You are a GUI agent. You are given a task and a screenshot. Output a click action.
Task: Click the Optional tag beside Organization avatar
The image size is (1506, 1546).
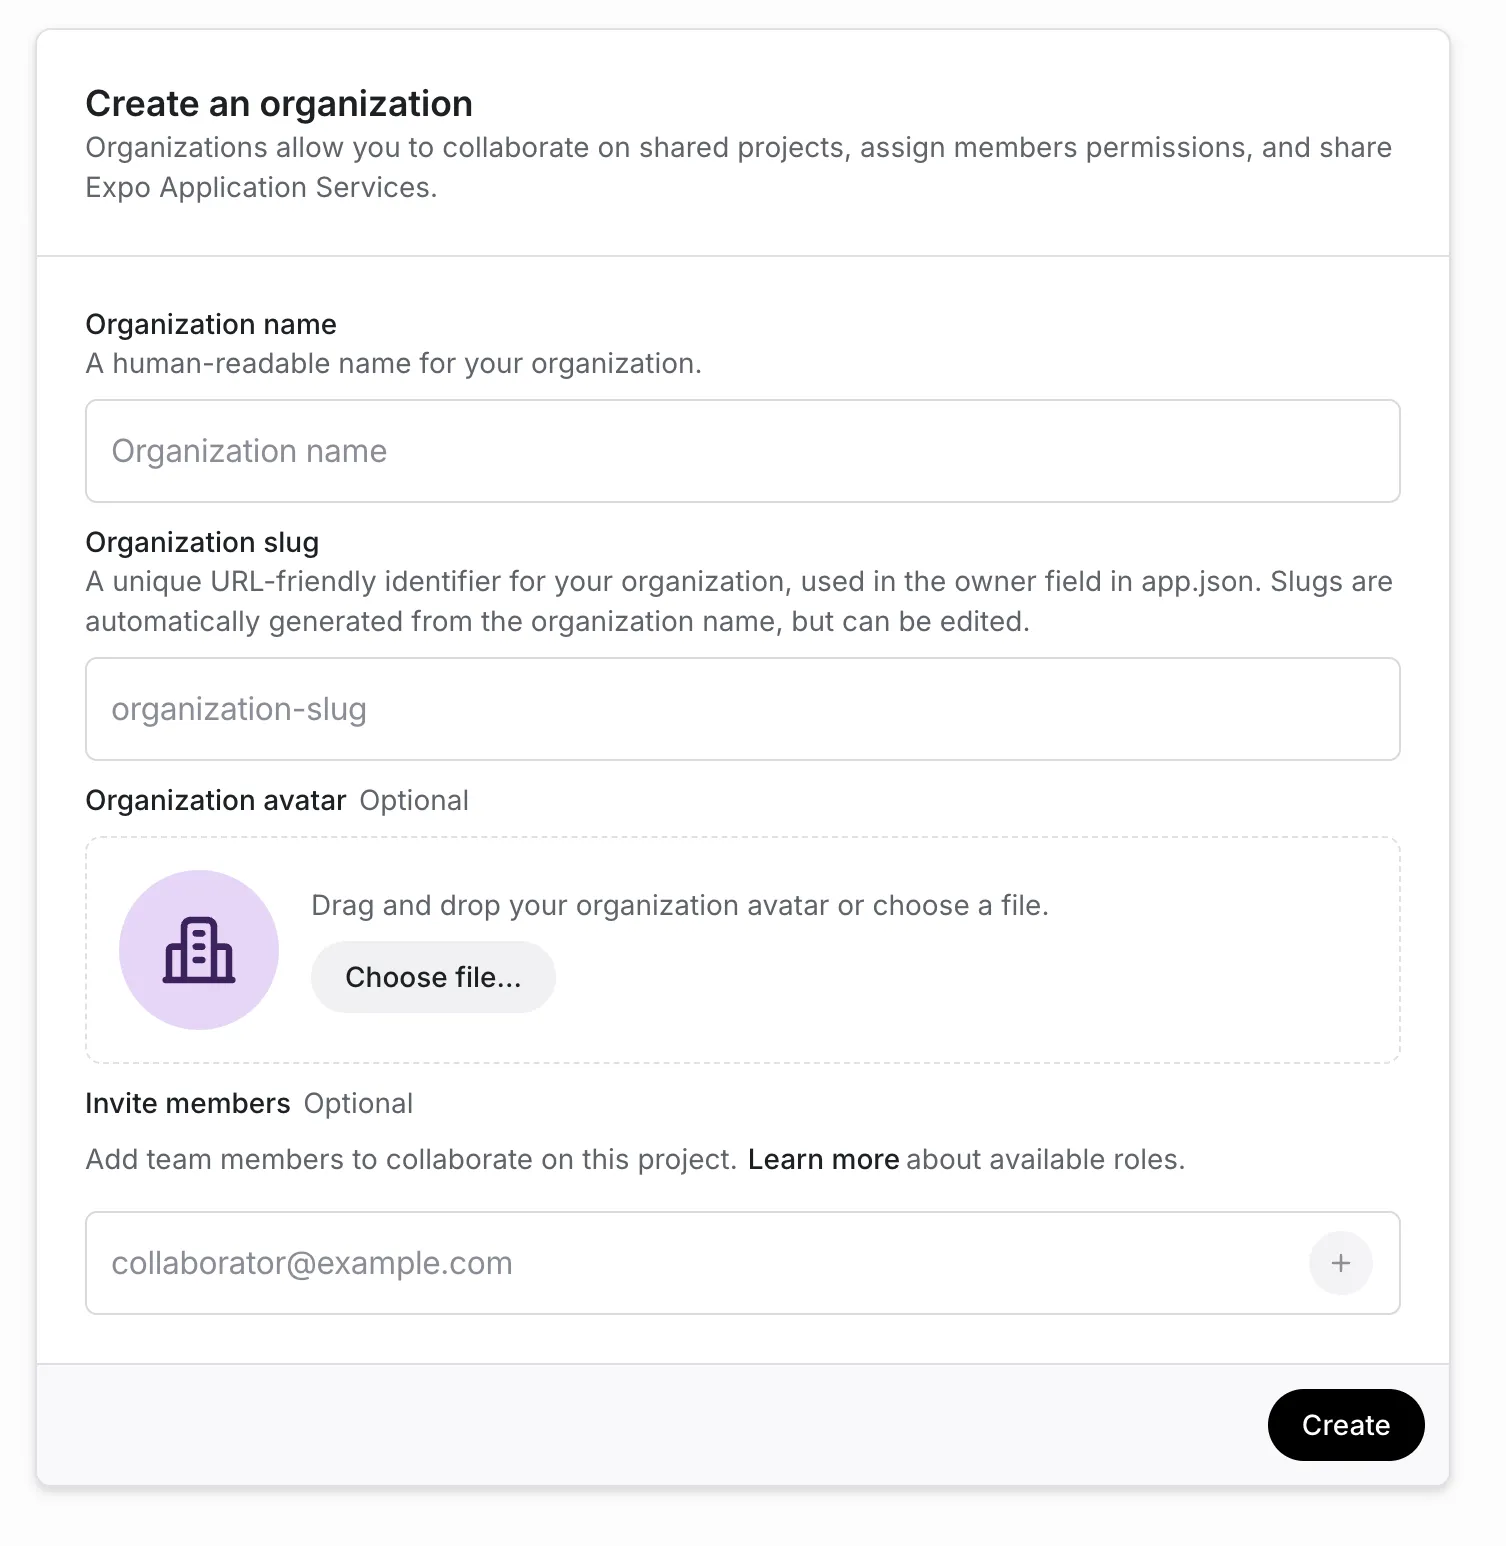pyautogui.click(x=414, y=800)
